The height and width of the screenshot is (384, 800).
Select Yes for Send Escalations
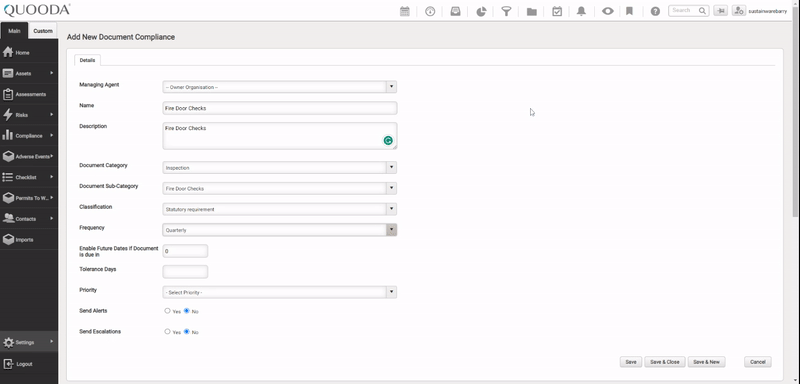point(167,331)
